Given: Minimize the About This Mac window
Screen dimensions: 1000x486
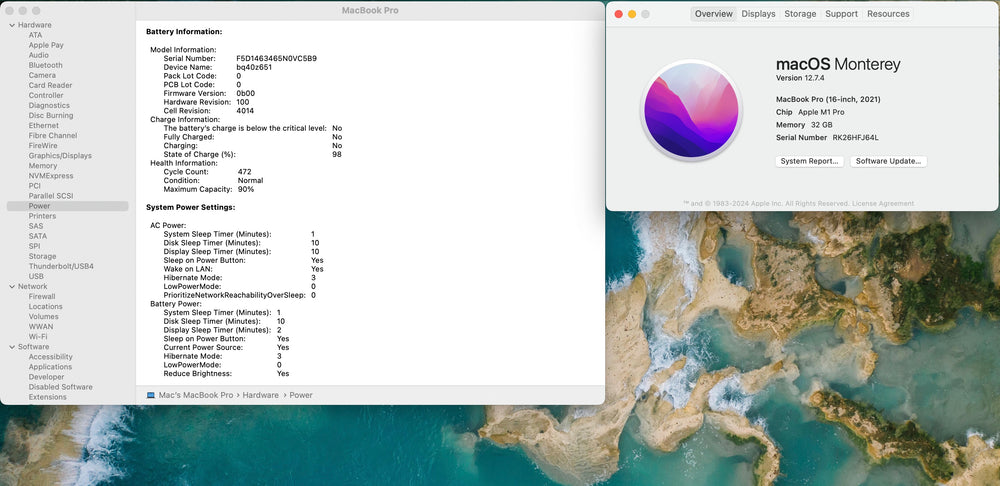Looking at the screenshot, I should 632,14.
